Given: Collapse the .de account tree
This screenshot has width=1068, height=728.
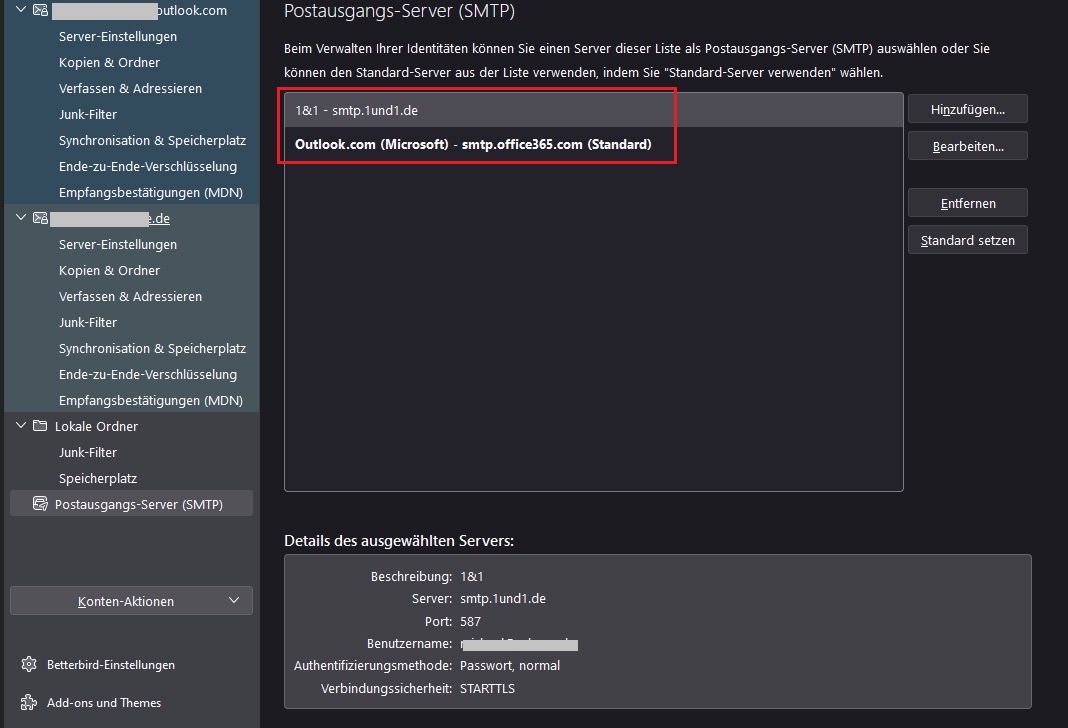Looking at the screenshot, I should pyautogui.click(x=20, y=217).
